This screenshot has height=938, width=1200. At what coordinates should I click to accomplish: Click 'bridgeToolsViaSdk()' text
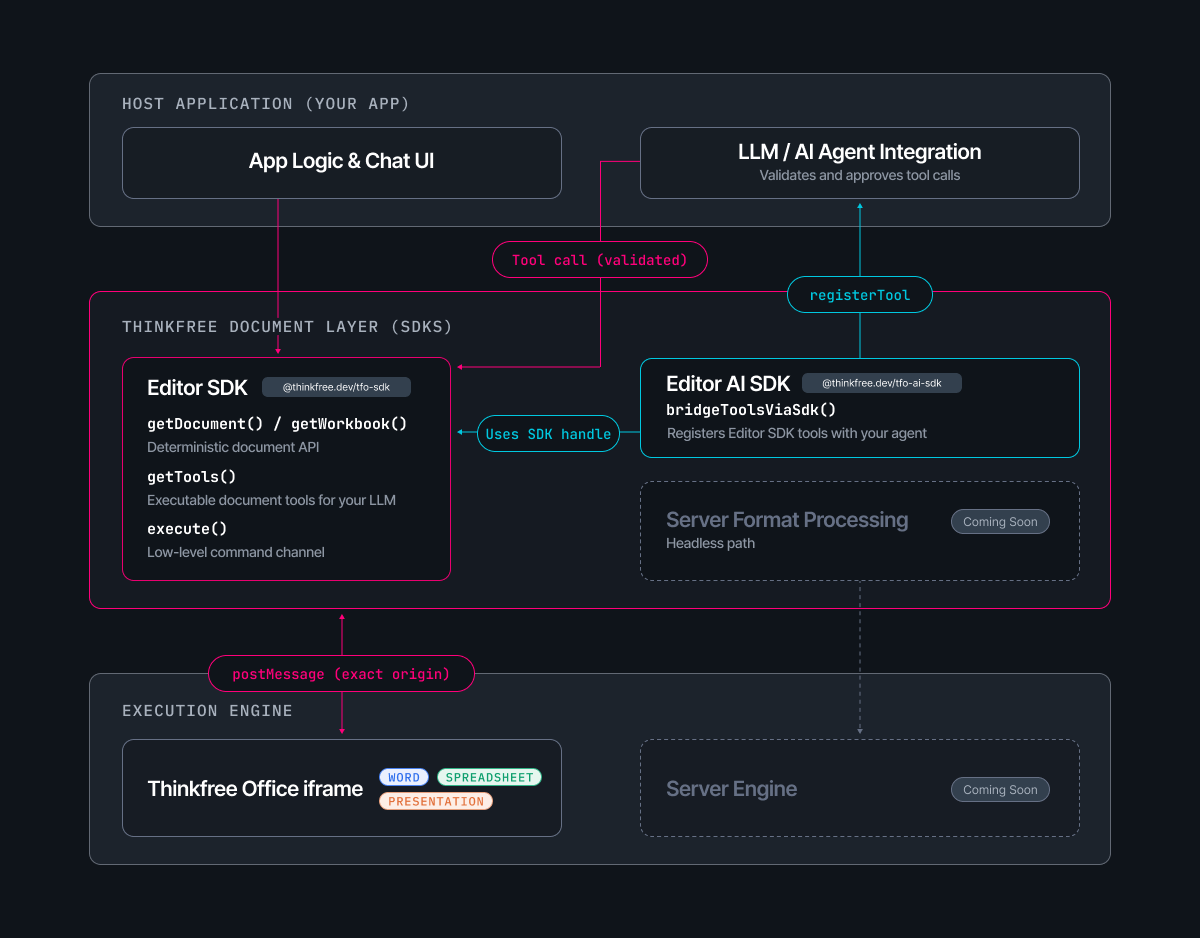(751, 410)
